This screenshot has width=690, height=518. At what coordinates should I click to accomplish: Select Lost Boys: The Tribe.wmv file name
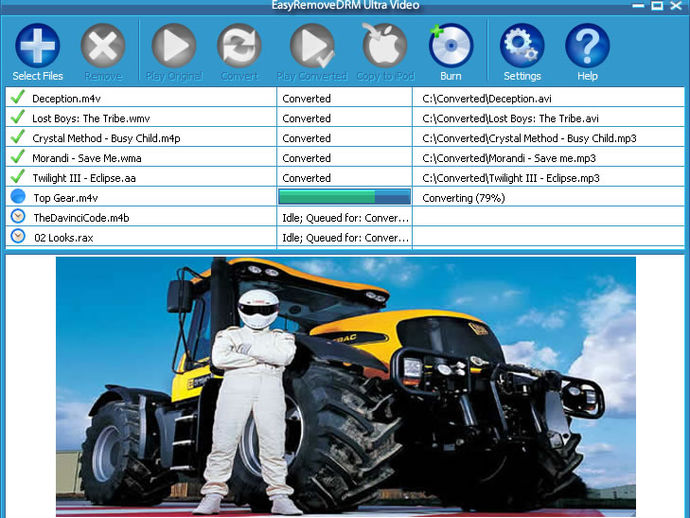click(x=91, y=118)
